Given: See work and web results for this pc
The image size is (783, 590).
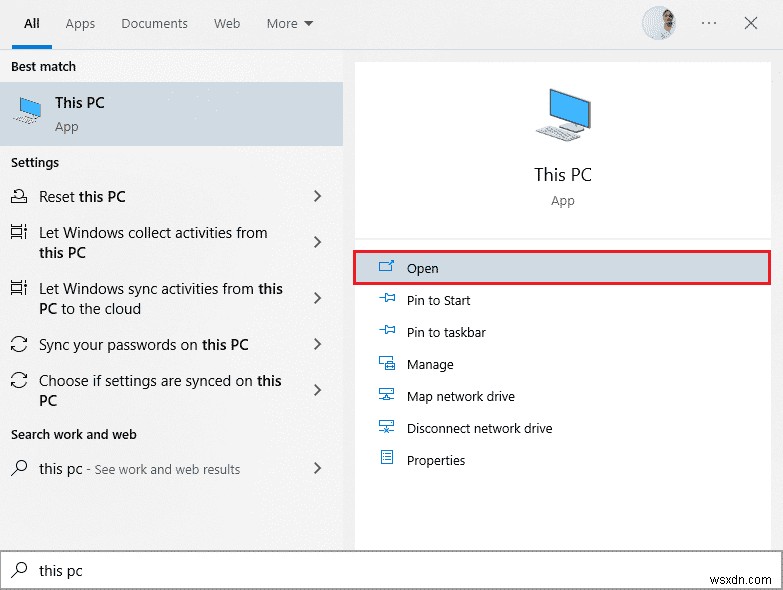Looking at the screenshot, I should (171, 468).
